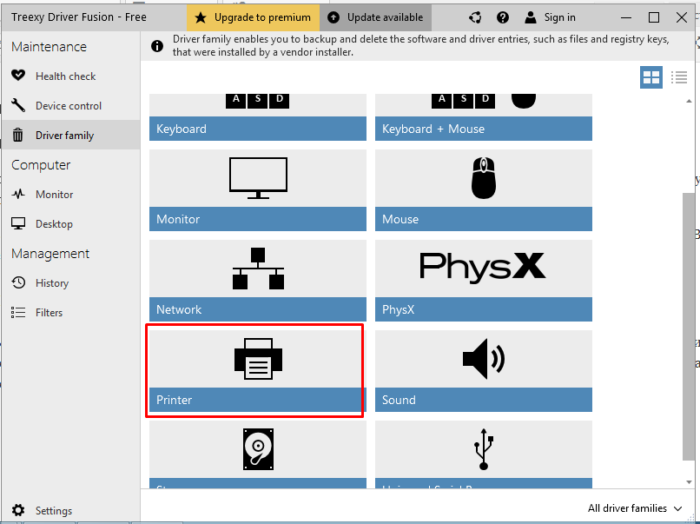This screenshot has width=700, height=524.
Task: Open the Filters section
Action: [71, 312]
